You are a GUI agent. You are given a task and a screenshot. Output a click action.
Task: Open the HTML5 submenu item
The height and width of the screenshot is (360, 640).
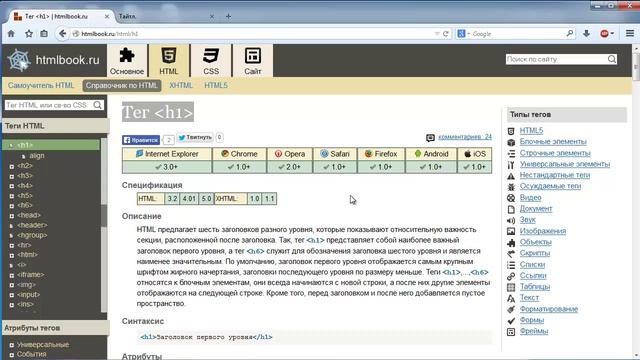coord(216,86)
